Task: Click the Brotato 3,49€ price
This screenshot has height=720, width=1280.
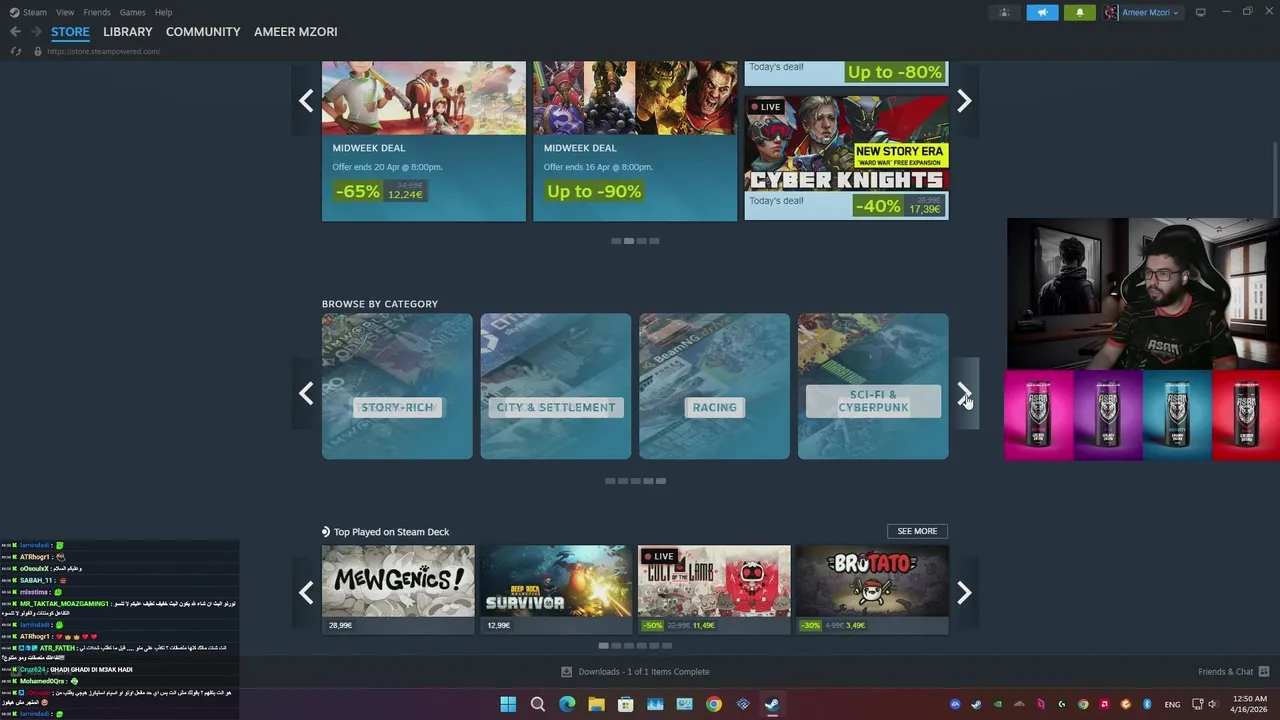Action: 856,625
